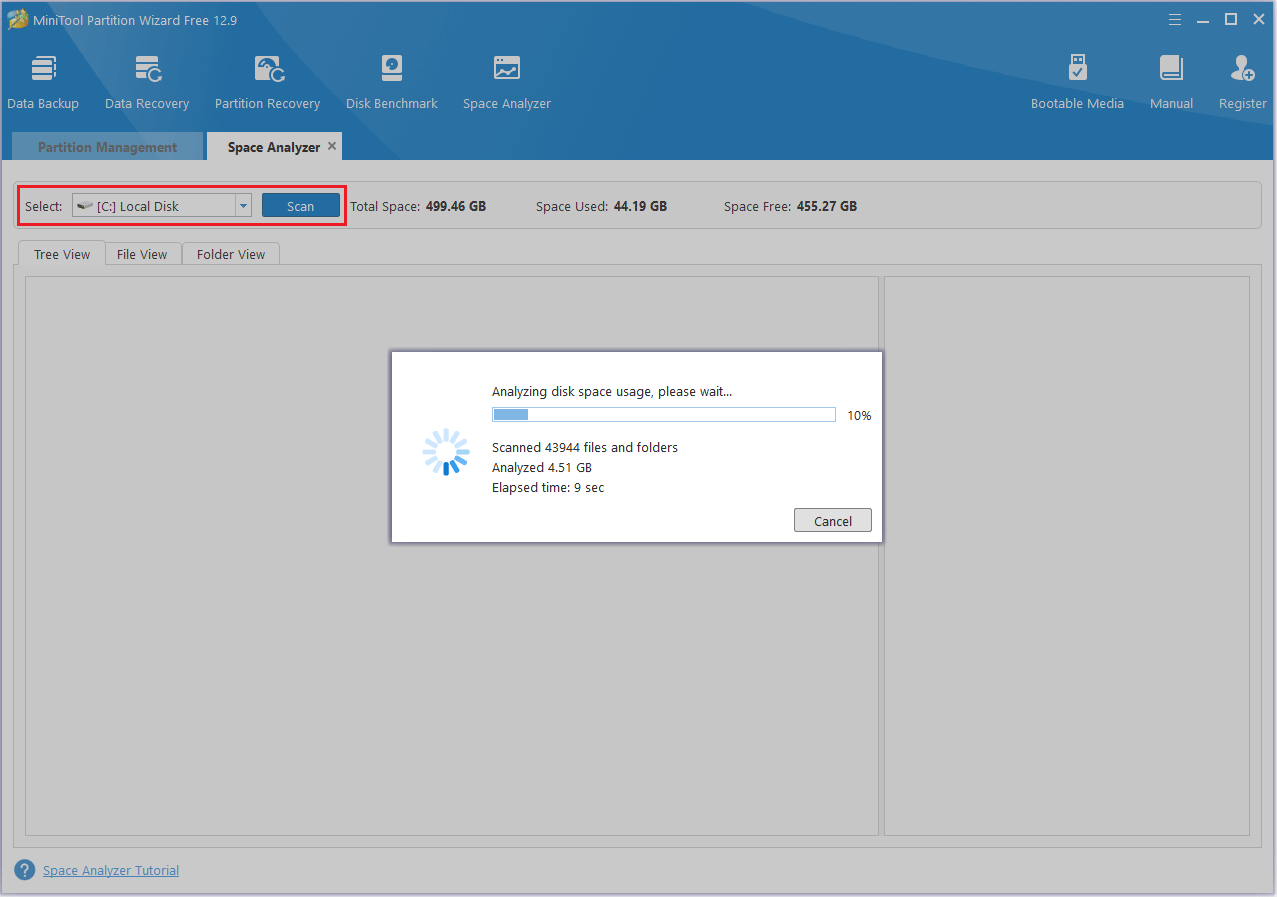Viewport: 1277px width, 897px height.
Task: Click the MiniTool app logo in the title bar
Action: (17, 19)
